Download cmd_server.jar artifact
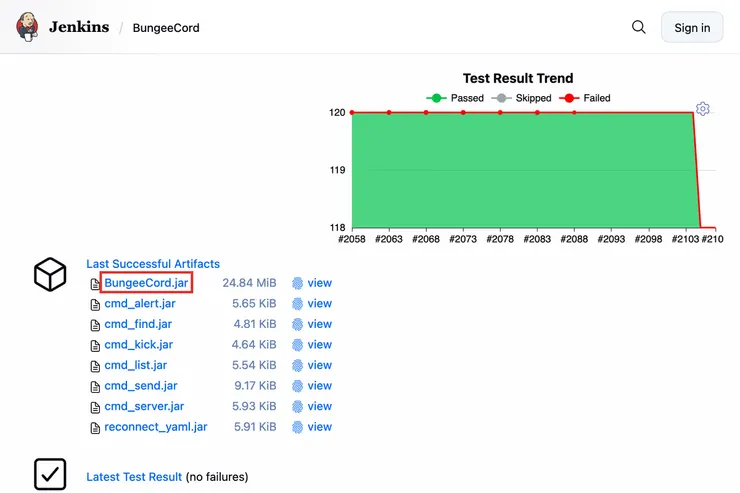The width and height of the screenshot is (740, 493). (x=144, y=406)
